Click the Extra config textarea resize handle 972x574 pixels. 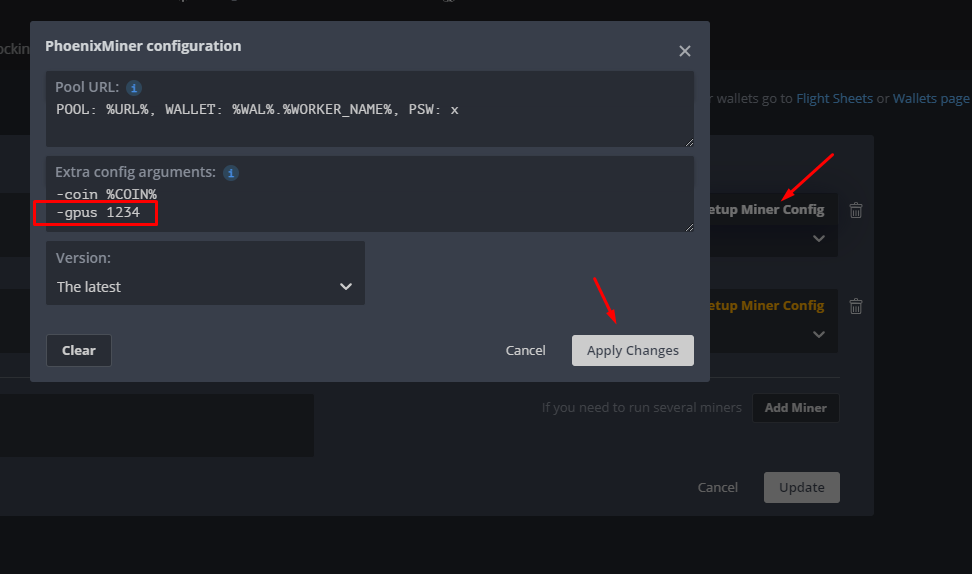[689, 227]
